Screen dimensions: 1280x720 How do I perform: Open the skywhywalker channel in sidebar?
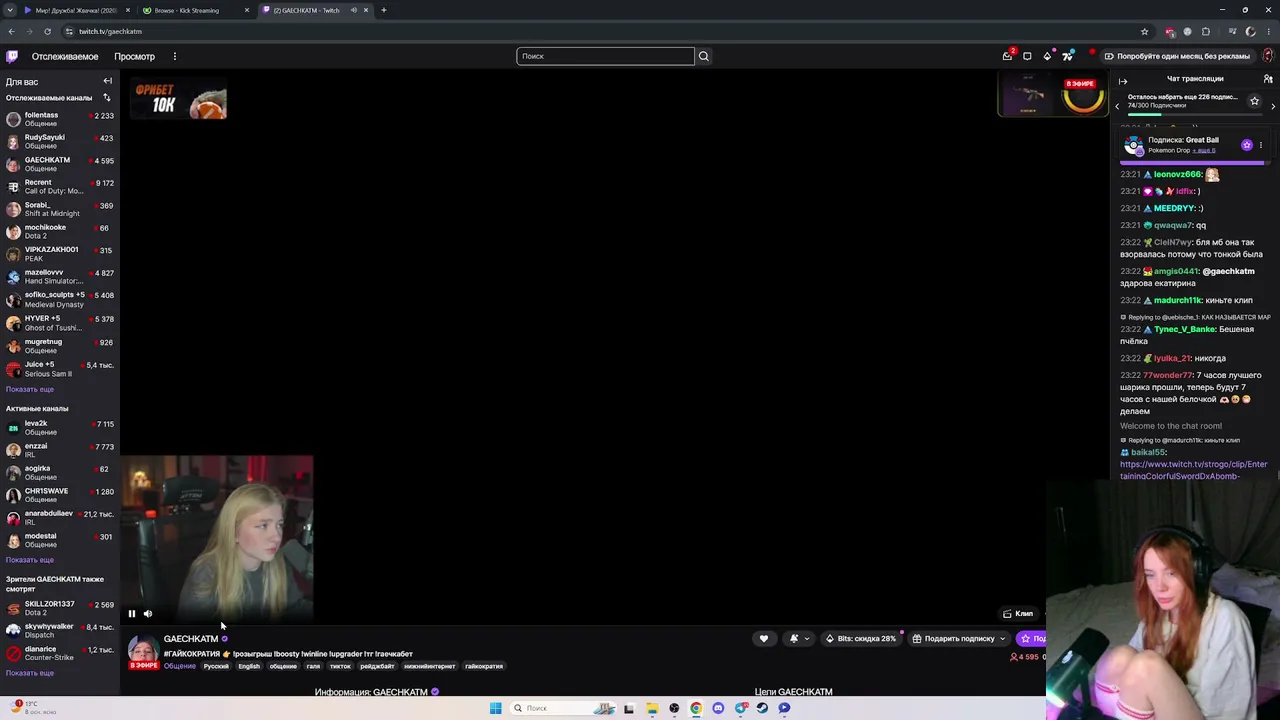coord(60,631)
